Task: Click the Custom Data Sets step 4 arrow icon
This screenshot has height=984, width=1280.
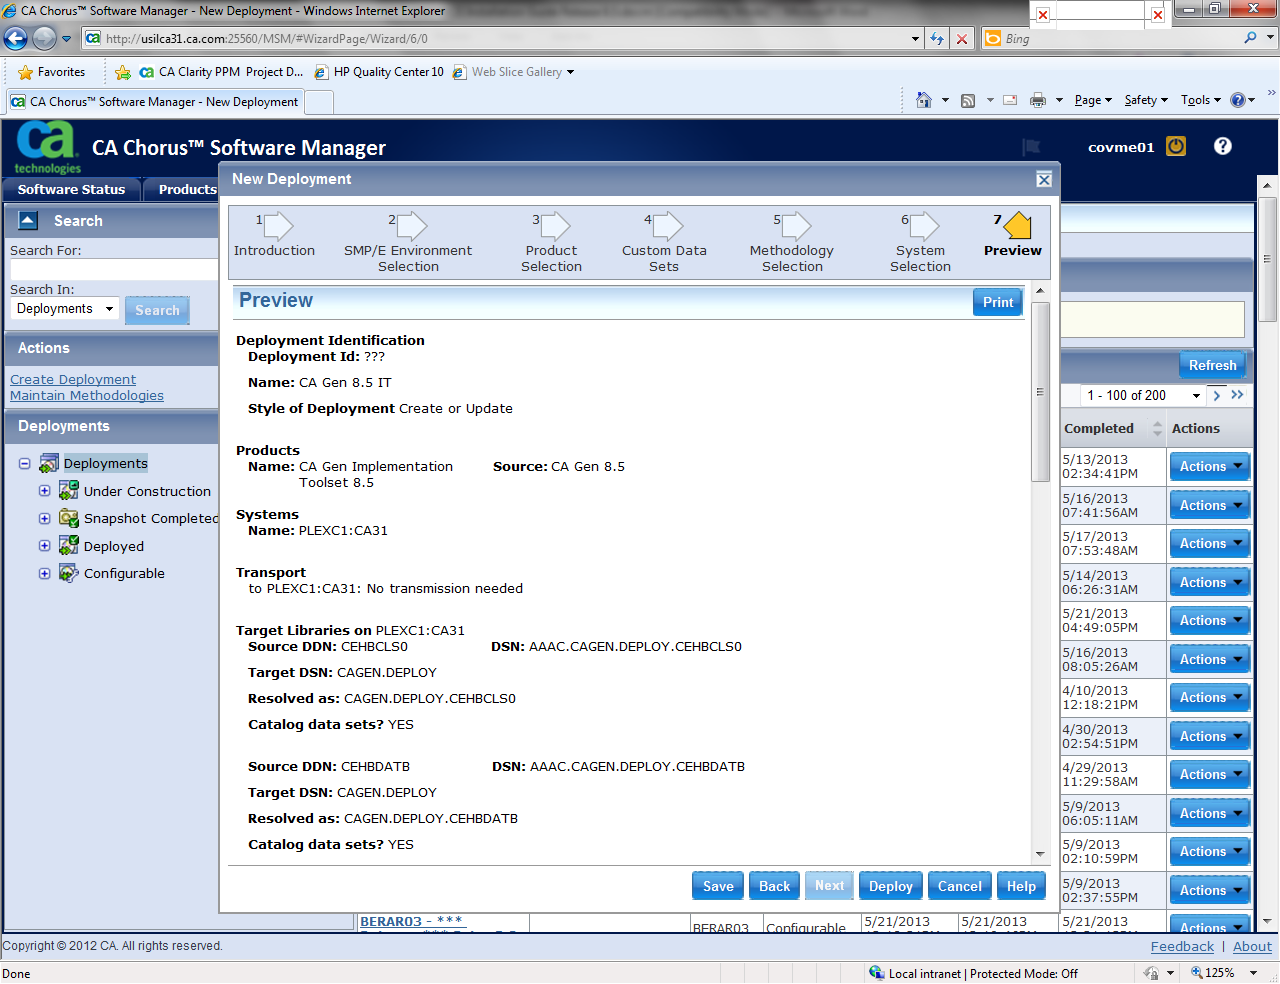Action: click(667, 225)
